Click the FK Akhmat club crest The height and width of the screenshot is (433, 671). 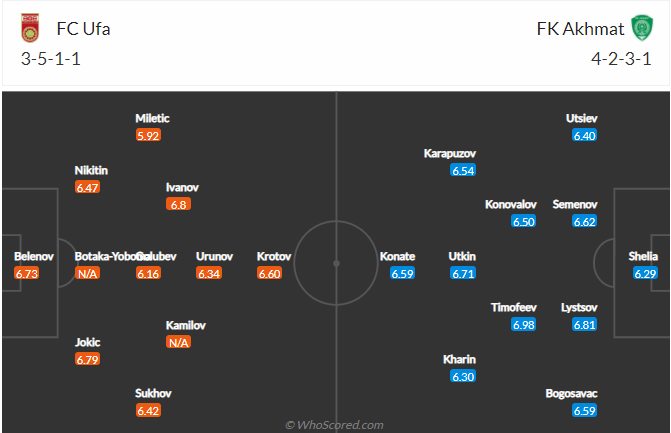642,28
